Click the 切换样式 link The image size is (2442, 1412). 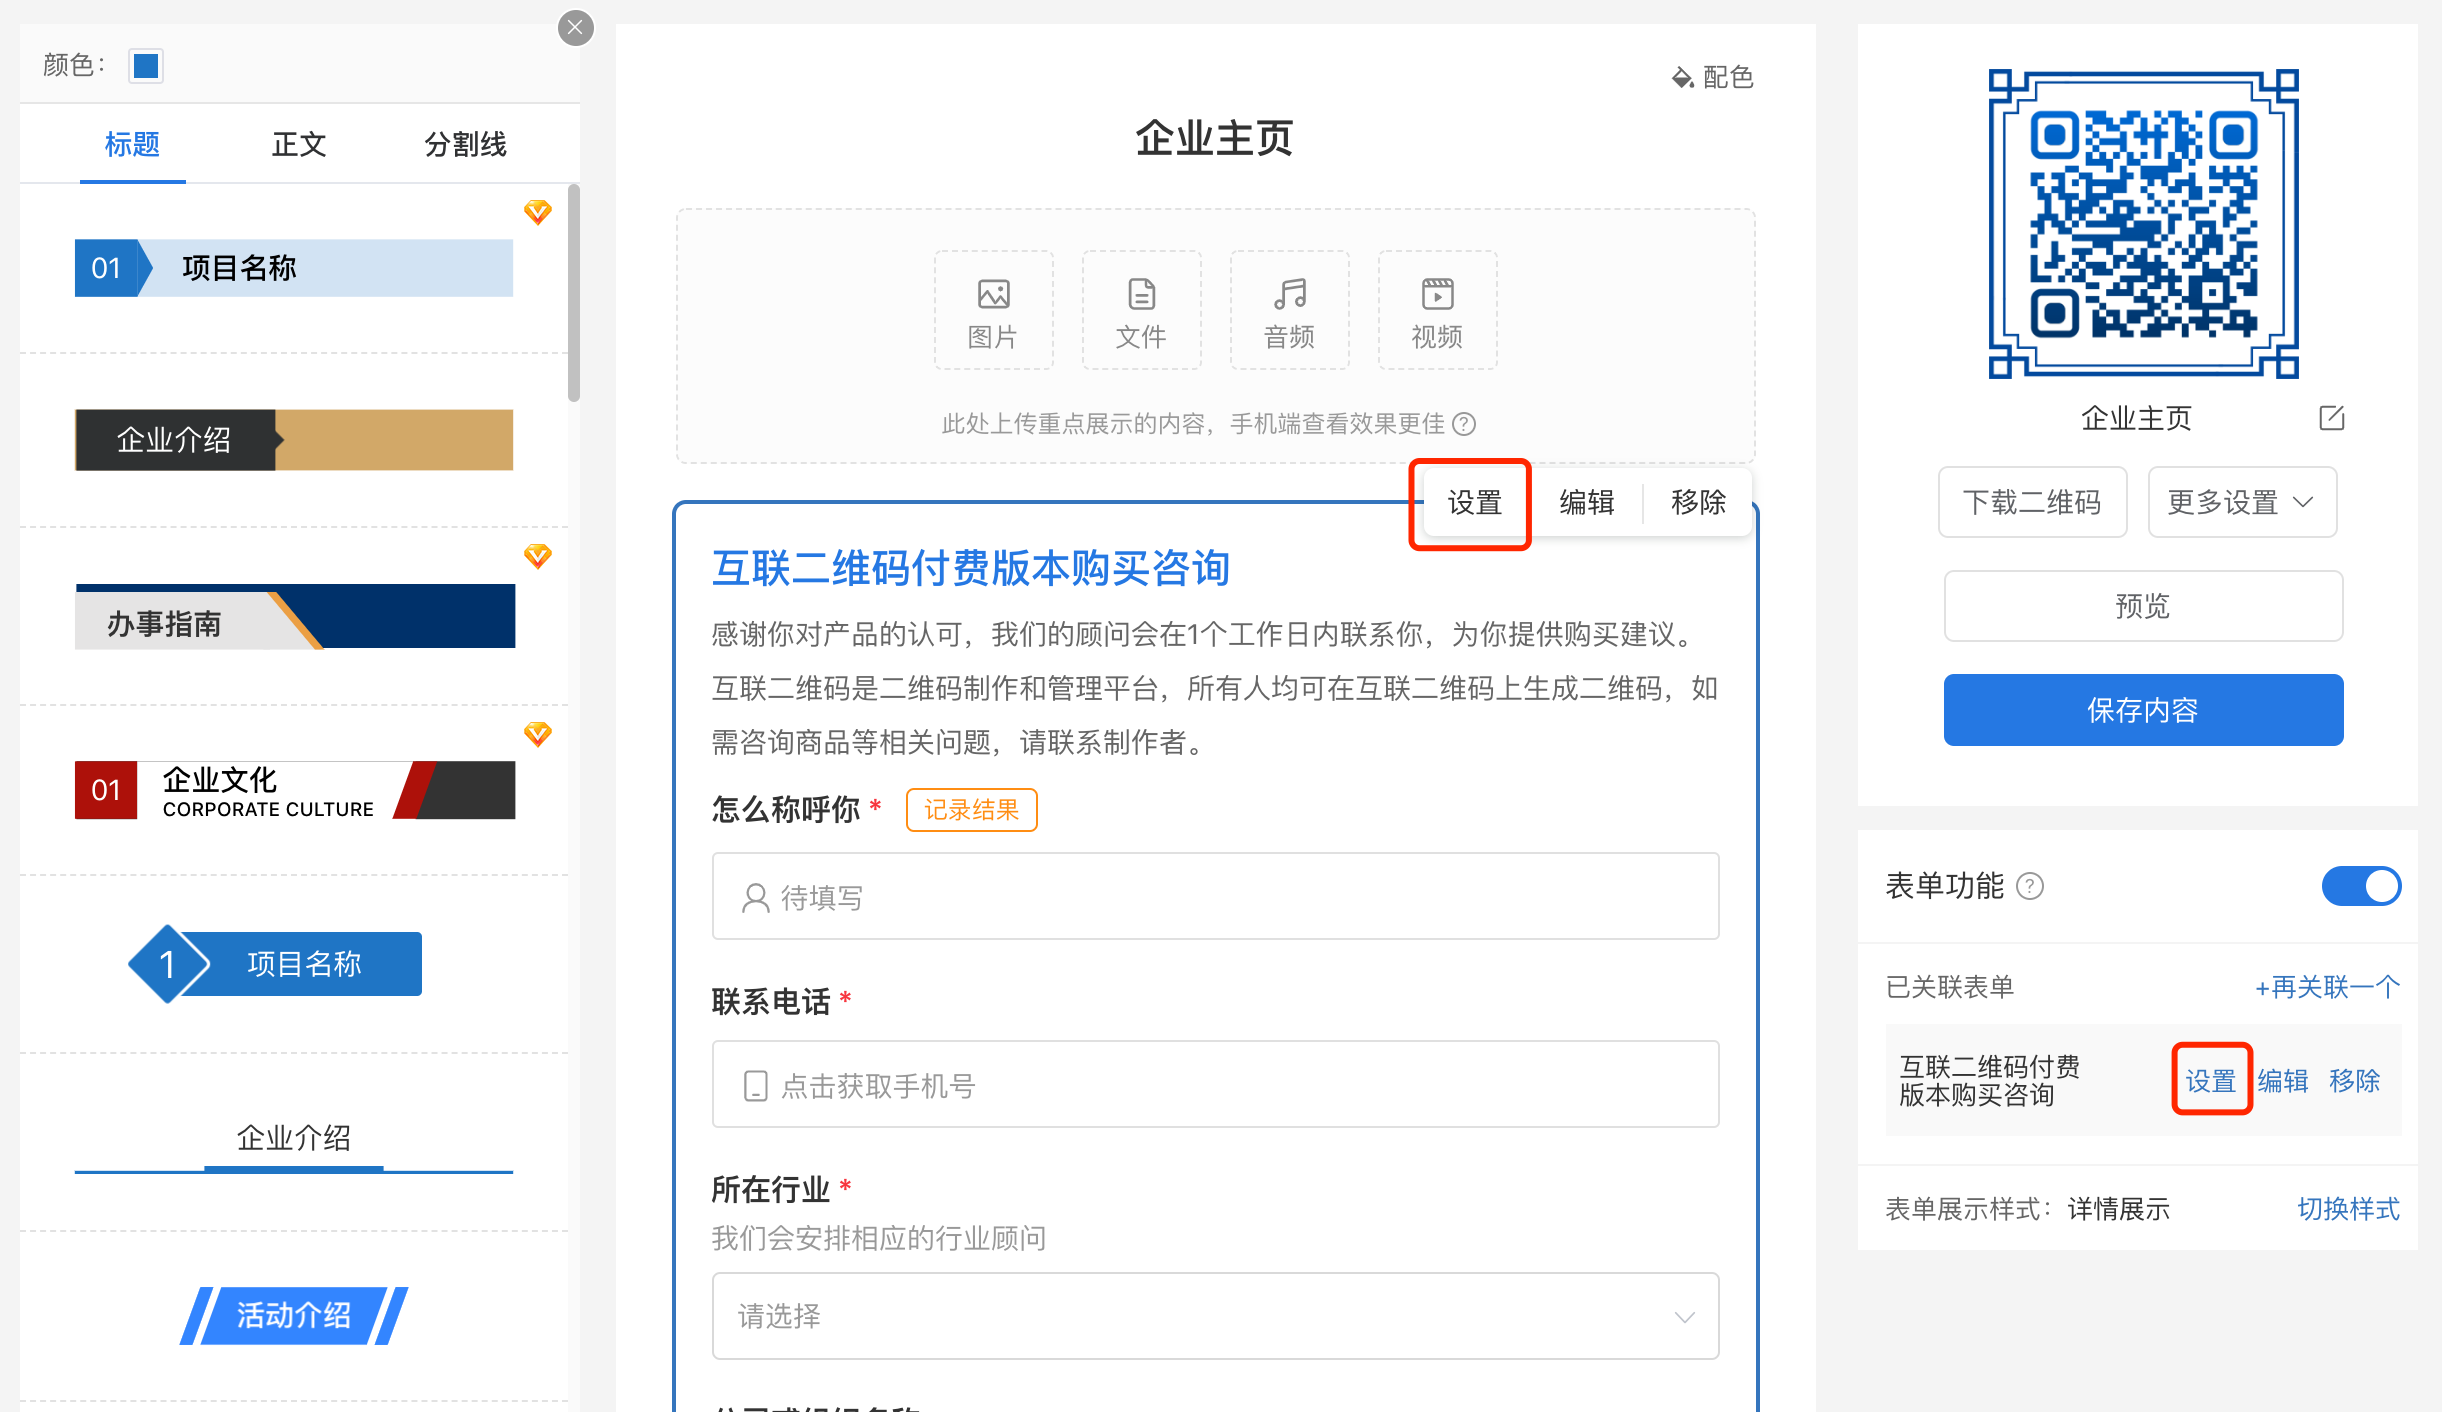pyautogui.click(x=2348, y=1209)
